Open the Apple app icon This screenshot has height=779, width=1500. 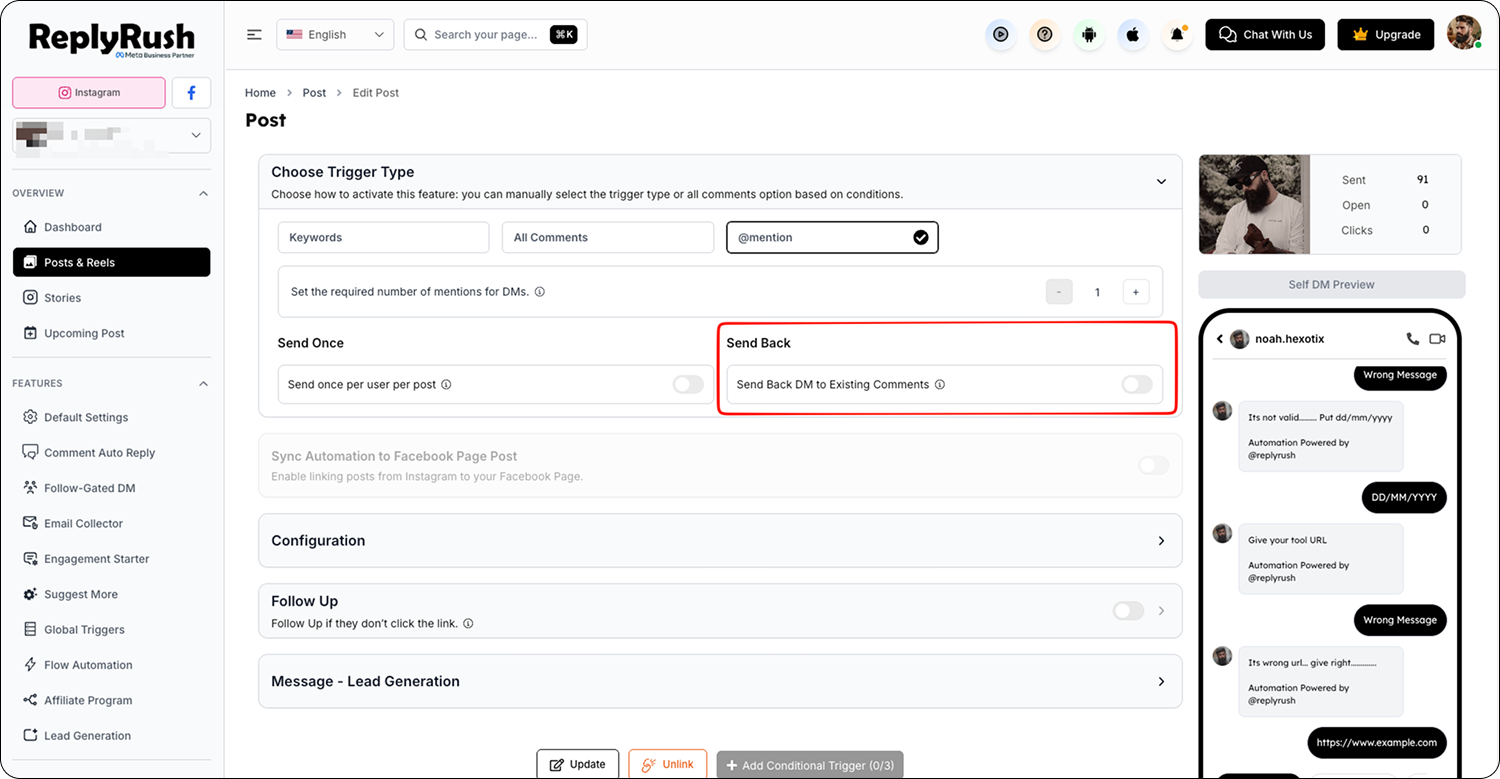coord(1133,35)
